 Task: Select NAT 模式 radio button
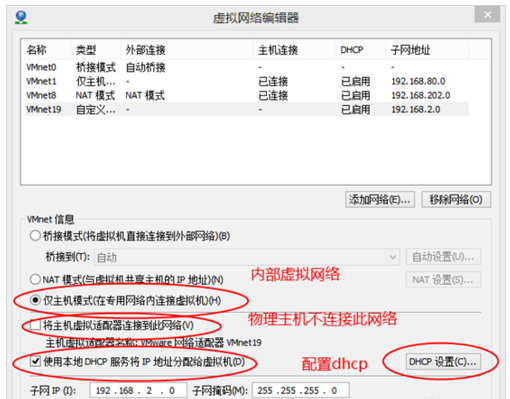[35, 279]
